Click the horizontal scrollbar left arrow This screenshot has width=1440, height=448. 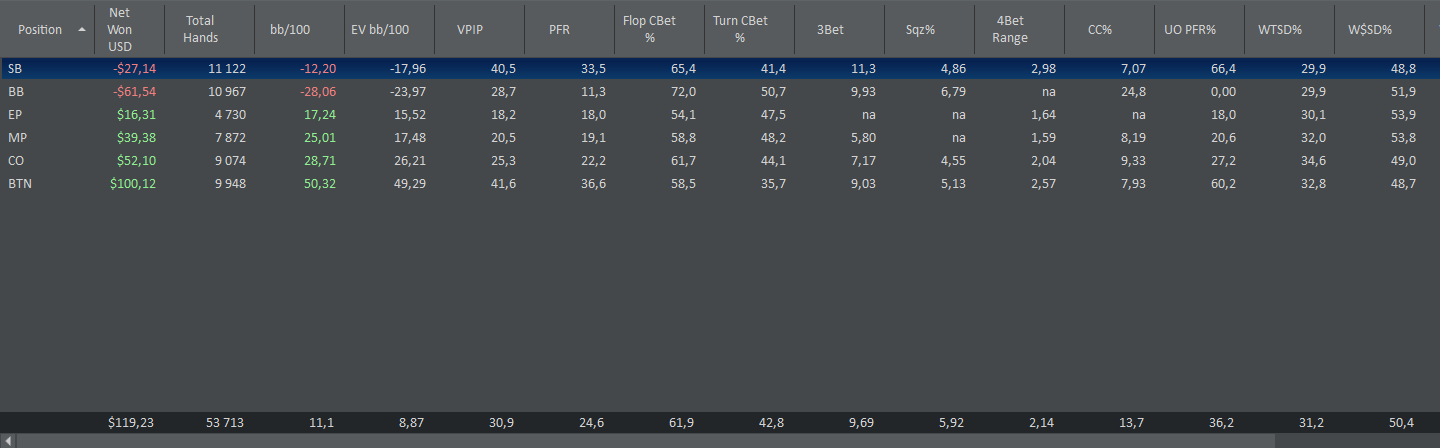click(8, 440)
